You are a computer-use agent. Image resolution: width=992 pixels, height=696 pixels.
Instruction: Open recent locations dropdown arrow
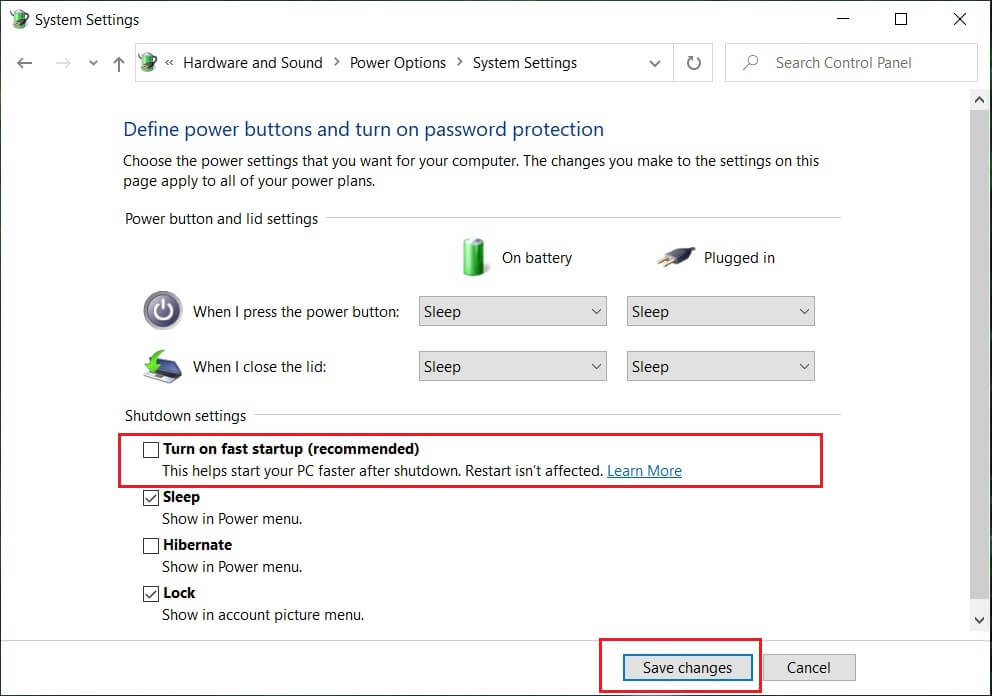point(93,63)
